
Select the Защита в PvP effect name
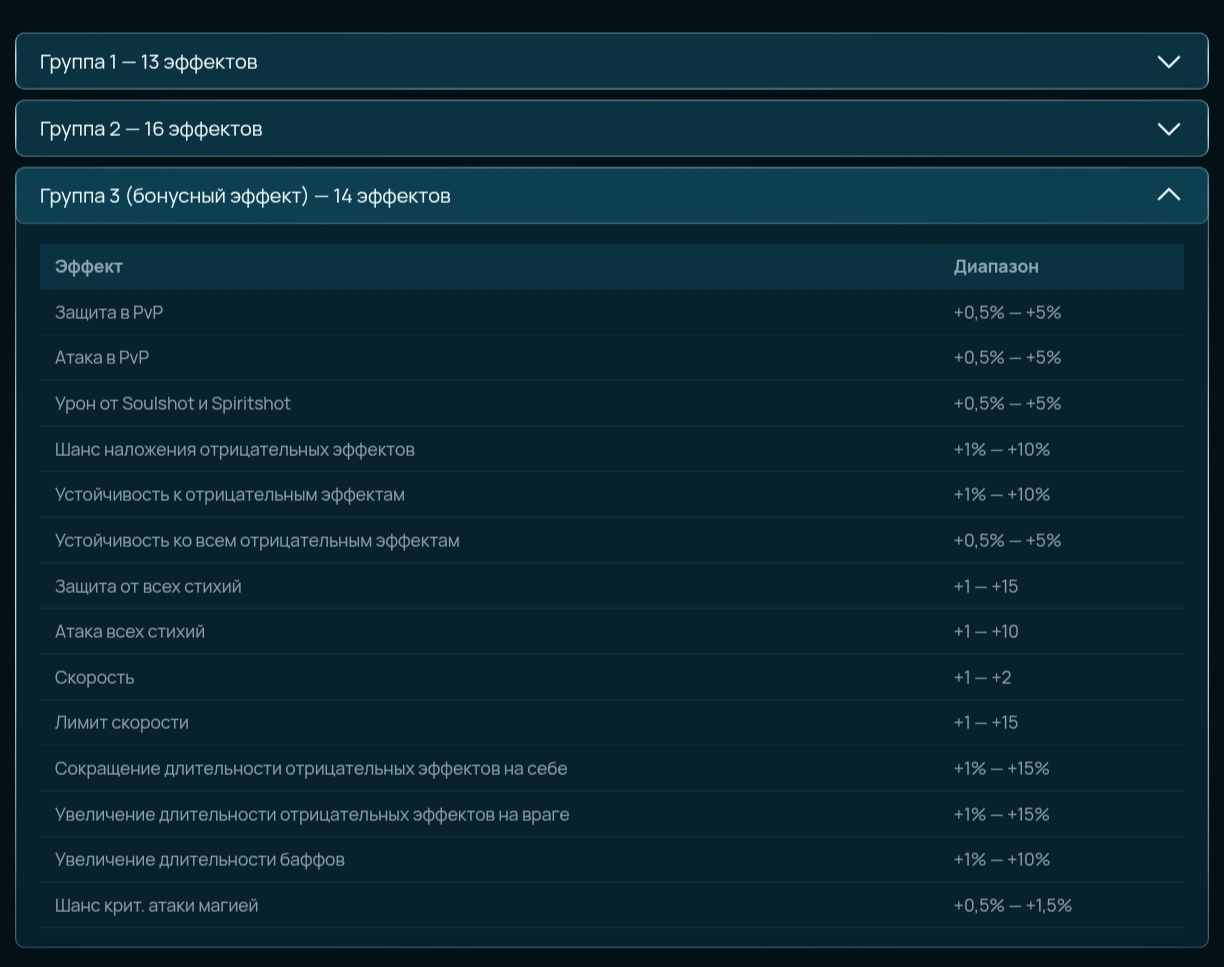[109, 312]
